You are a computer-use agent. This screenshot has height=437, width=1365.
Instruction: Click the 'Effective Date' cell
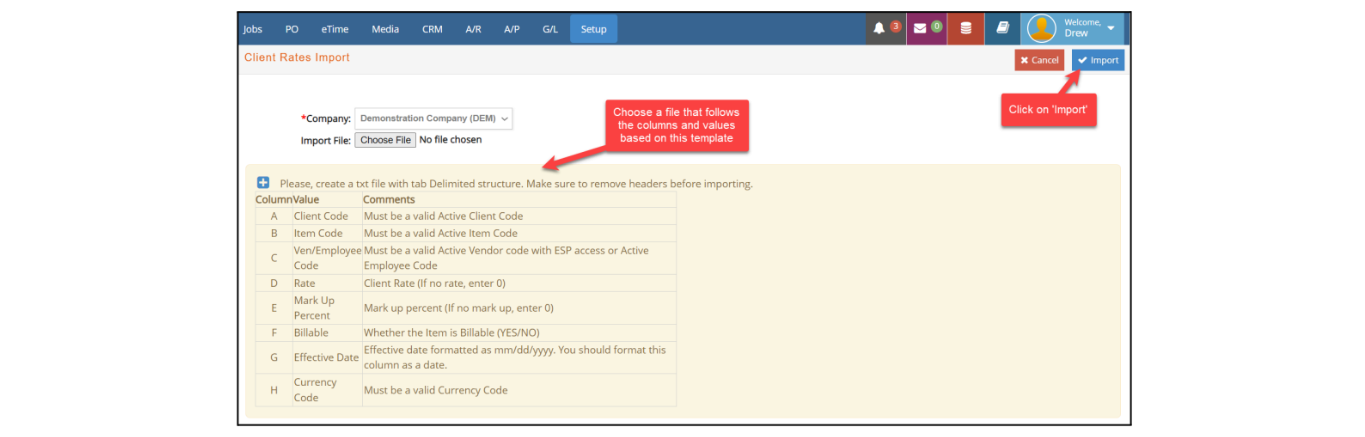coord(327,358)
